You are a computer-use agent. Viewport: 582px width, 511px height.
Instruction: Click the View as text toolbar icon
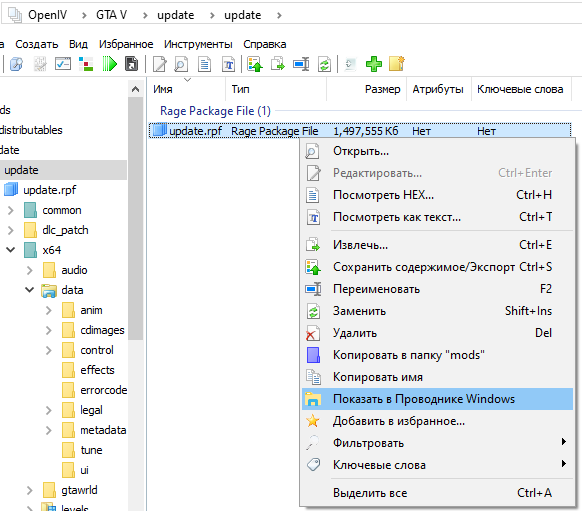(228, 64)
